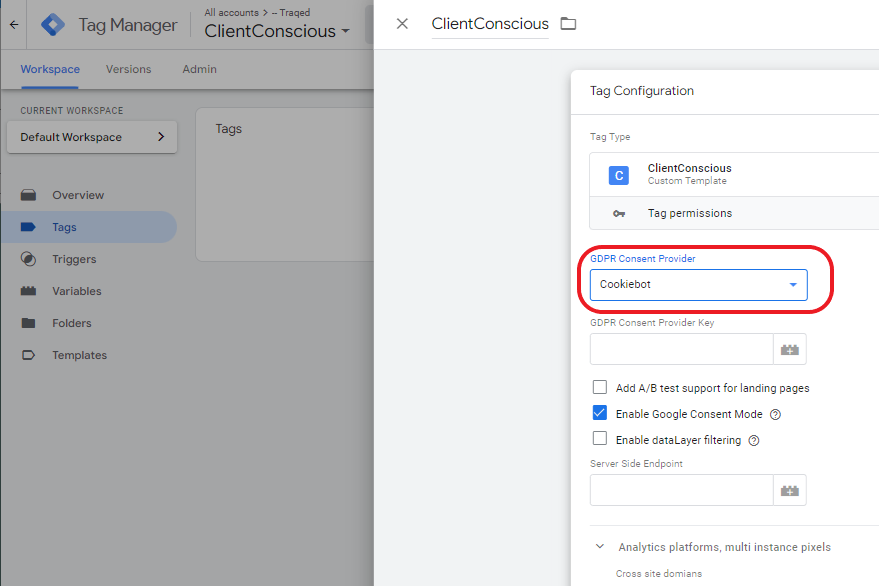
Task: Click the folder icon next to tag name
Action: pos(568,24)
